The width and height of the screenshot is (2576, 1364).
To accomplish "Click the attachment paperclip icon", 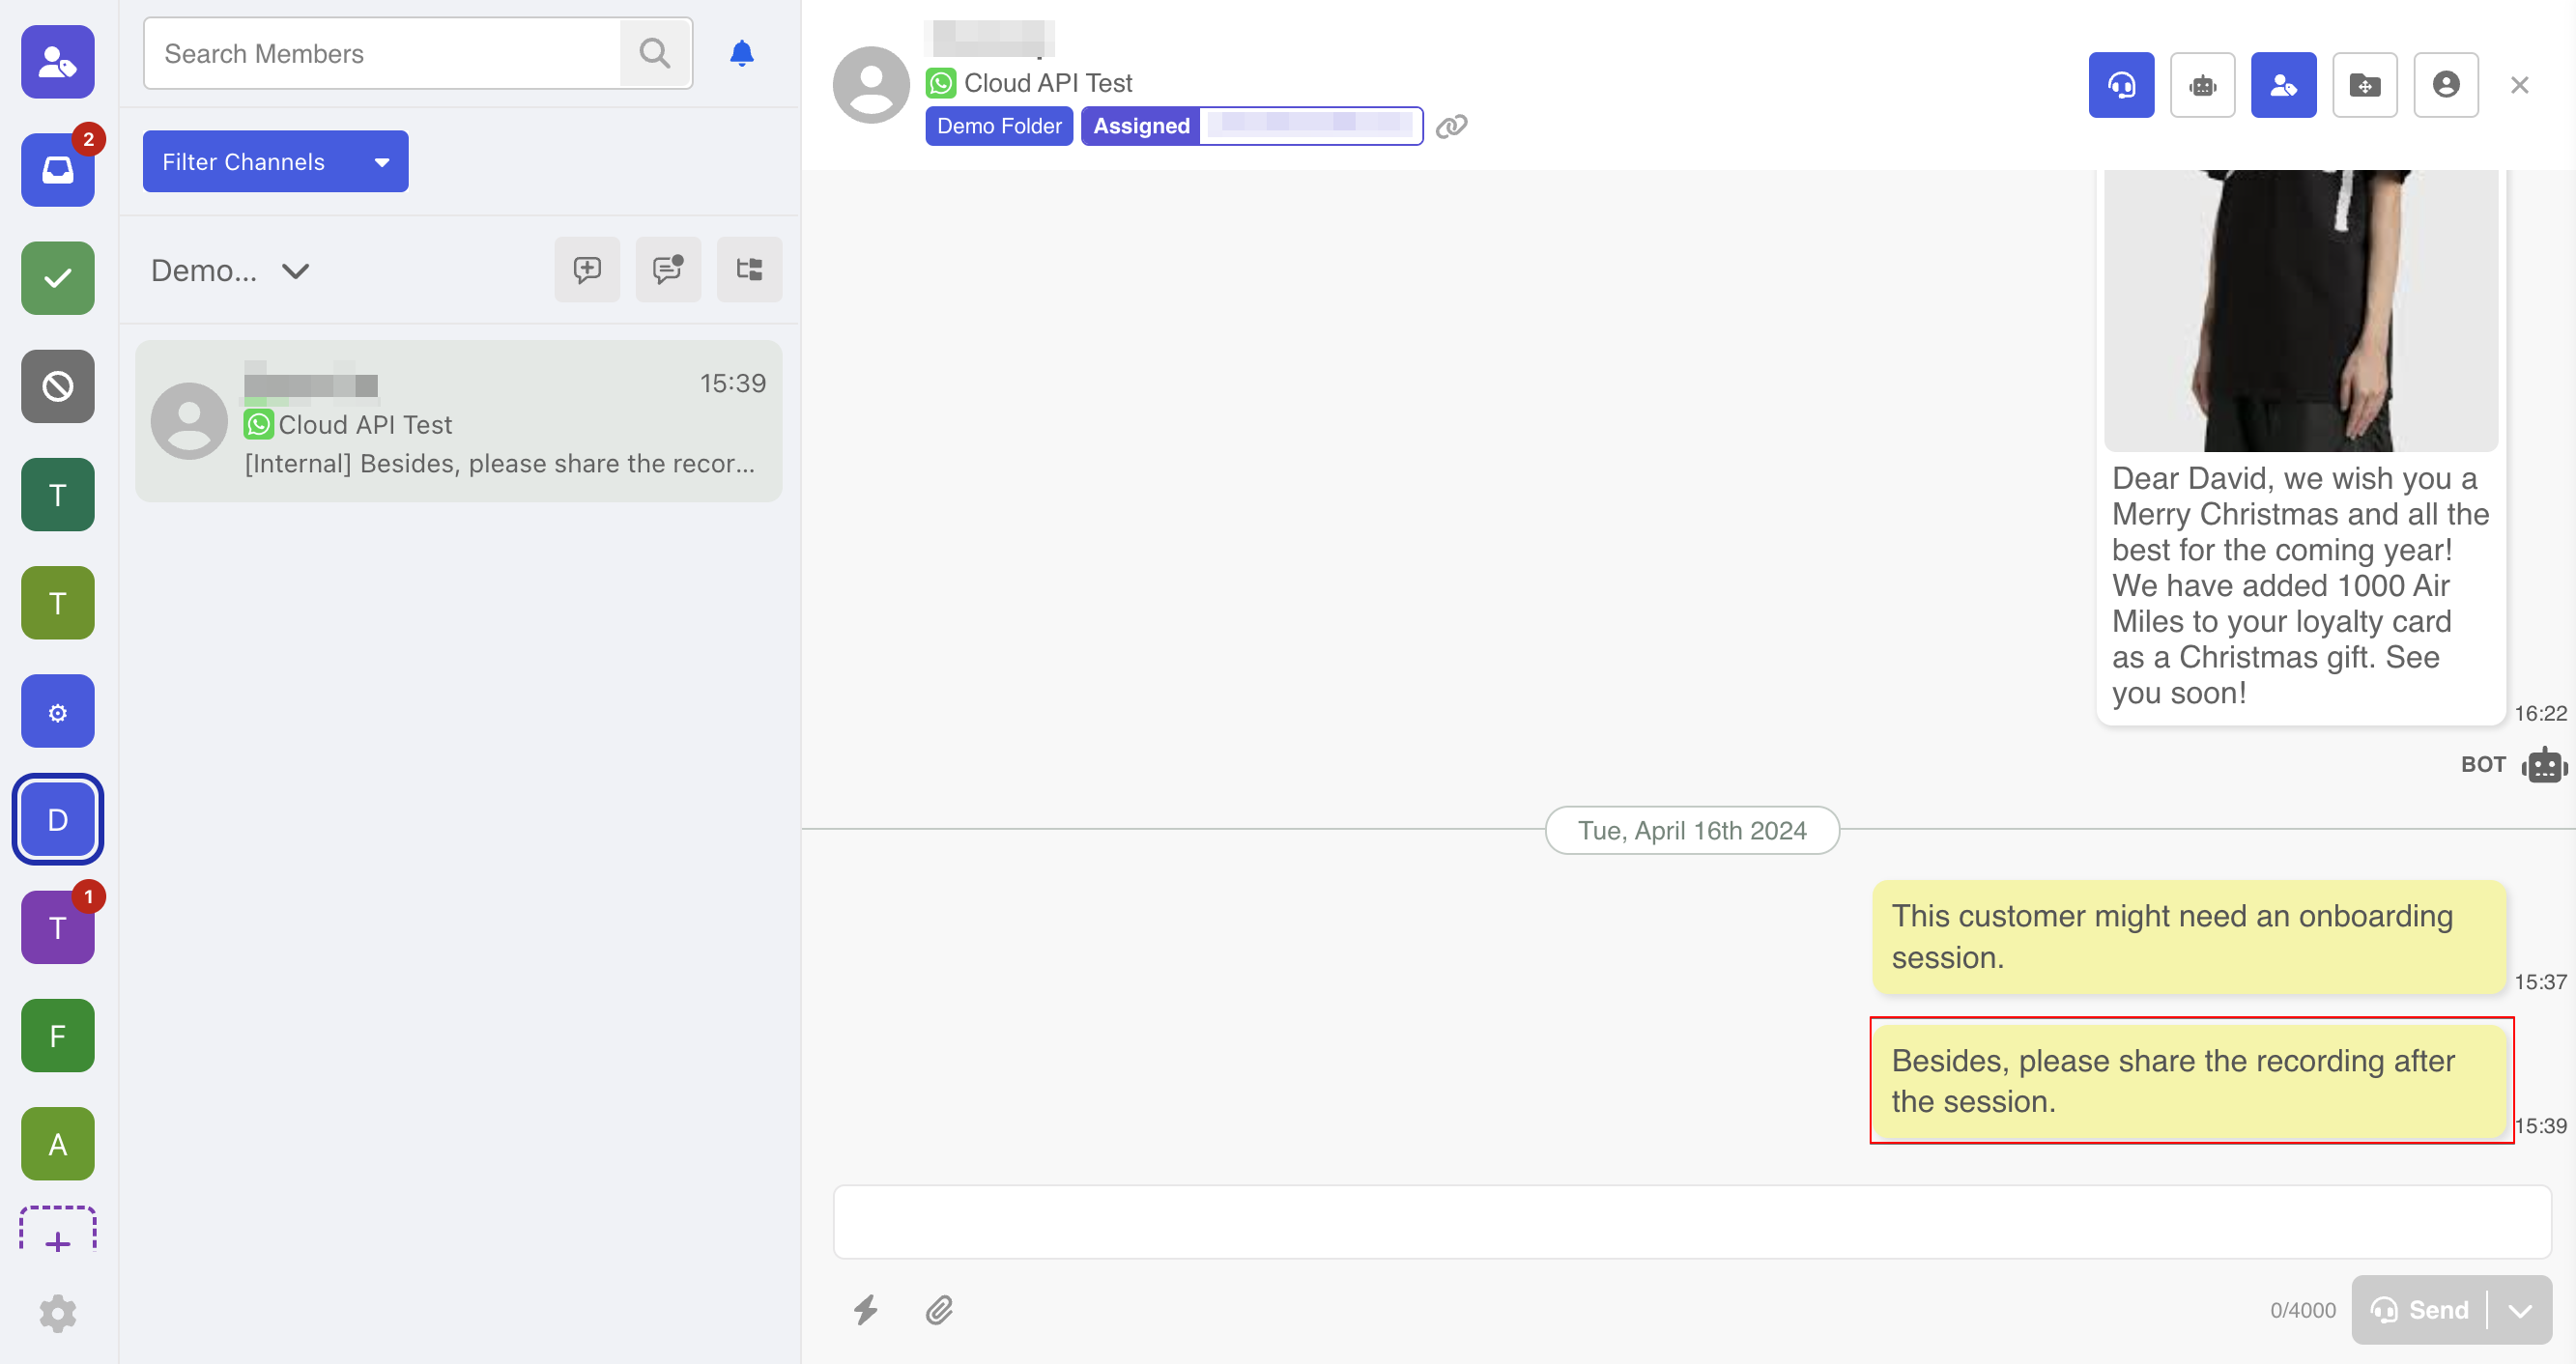I will 938,1309.
